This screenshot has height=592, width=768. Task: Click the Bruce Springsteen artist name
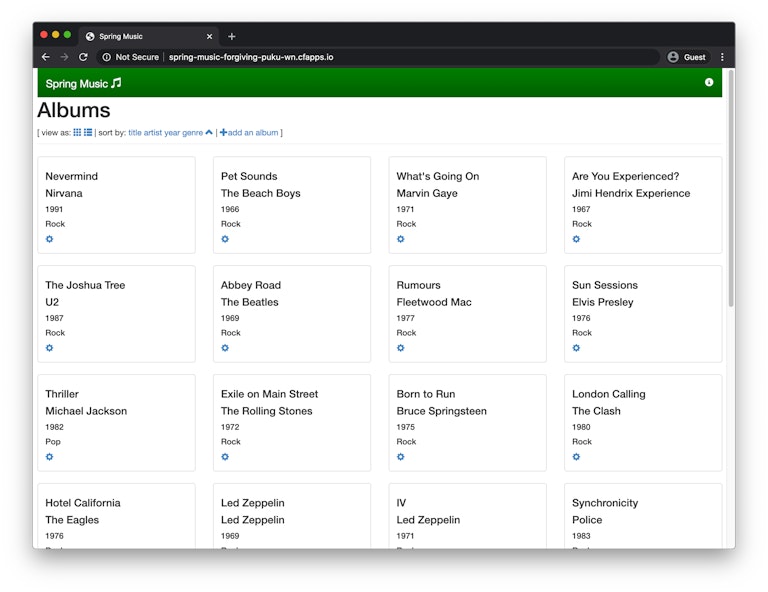coord(441,411)
